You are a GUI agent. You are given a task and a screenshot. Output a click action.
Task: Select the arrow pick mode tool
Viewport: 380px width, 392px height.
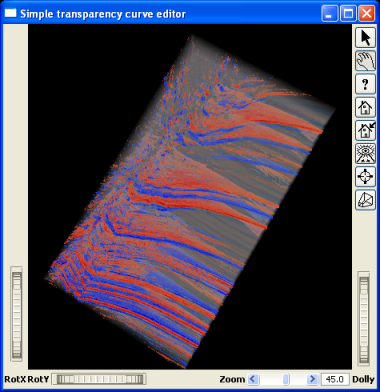click(366, 37)
